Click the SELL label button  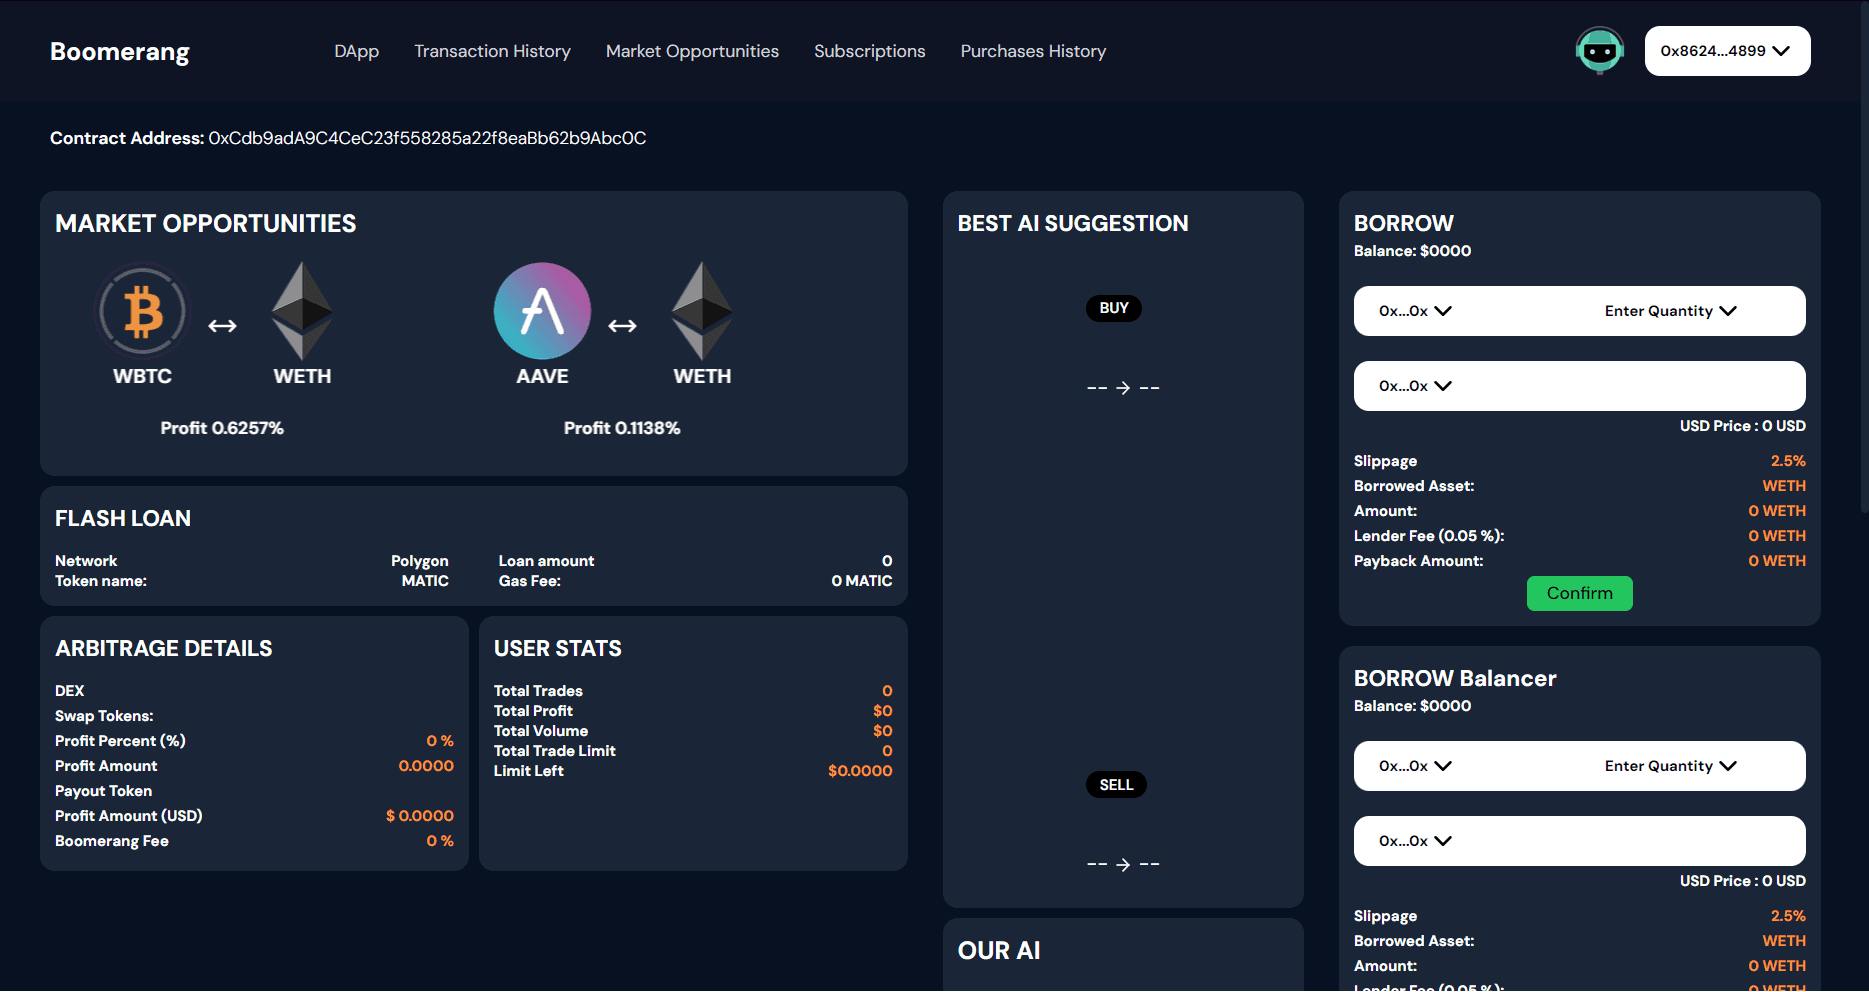pyautogui.click(x=1116, y=785)
